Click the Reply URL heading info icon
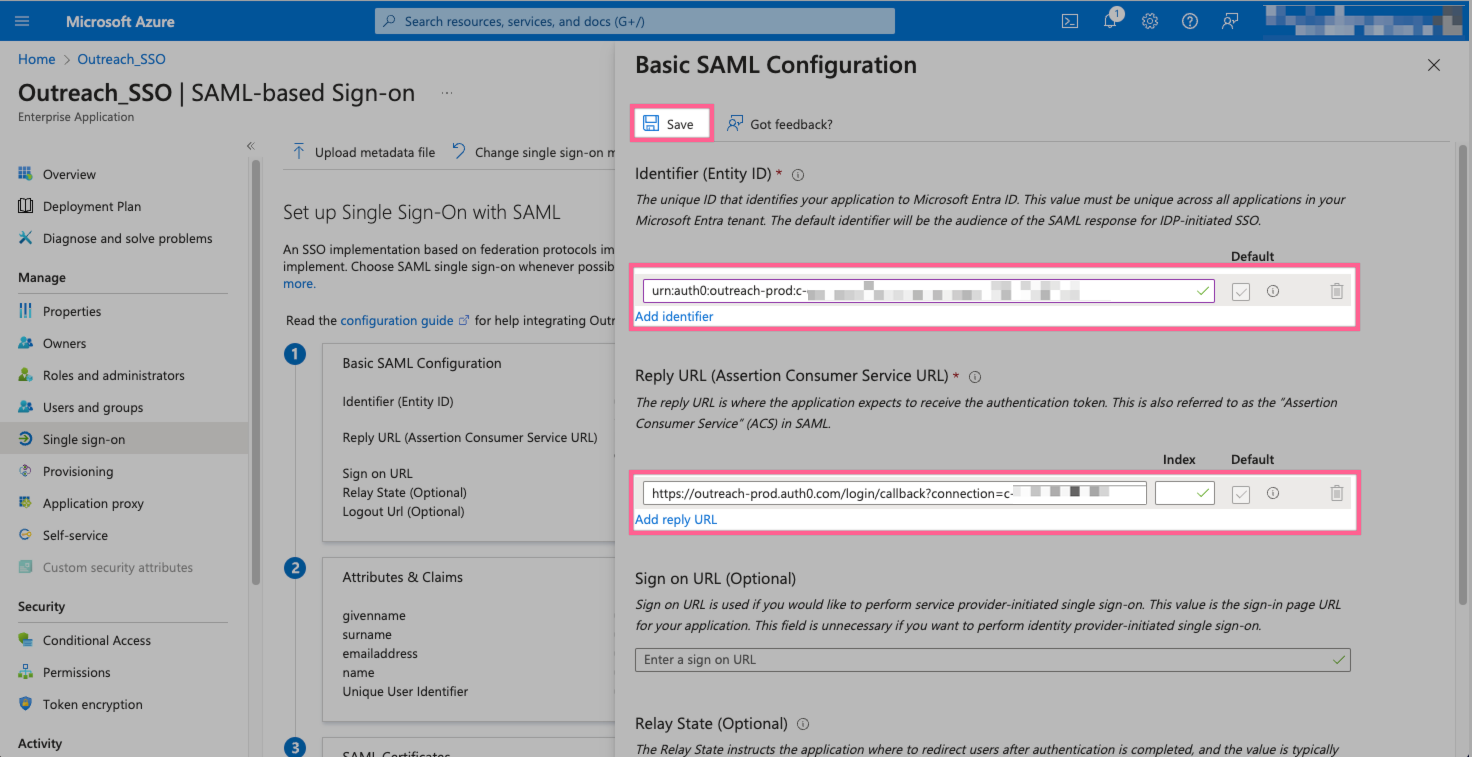Image resolution: width=1472 pixels, height=757 pixels. coord(975,377)
